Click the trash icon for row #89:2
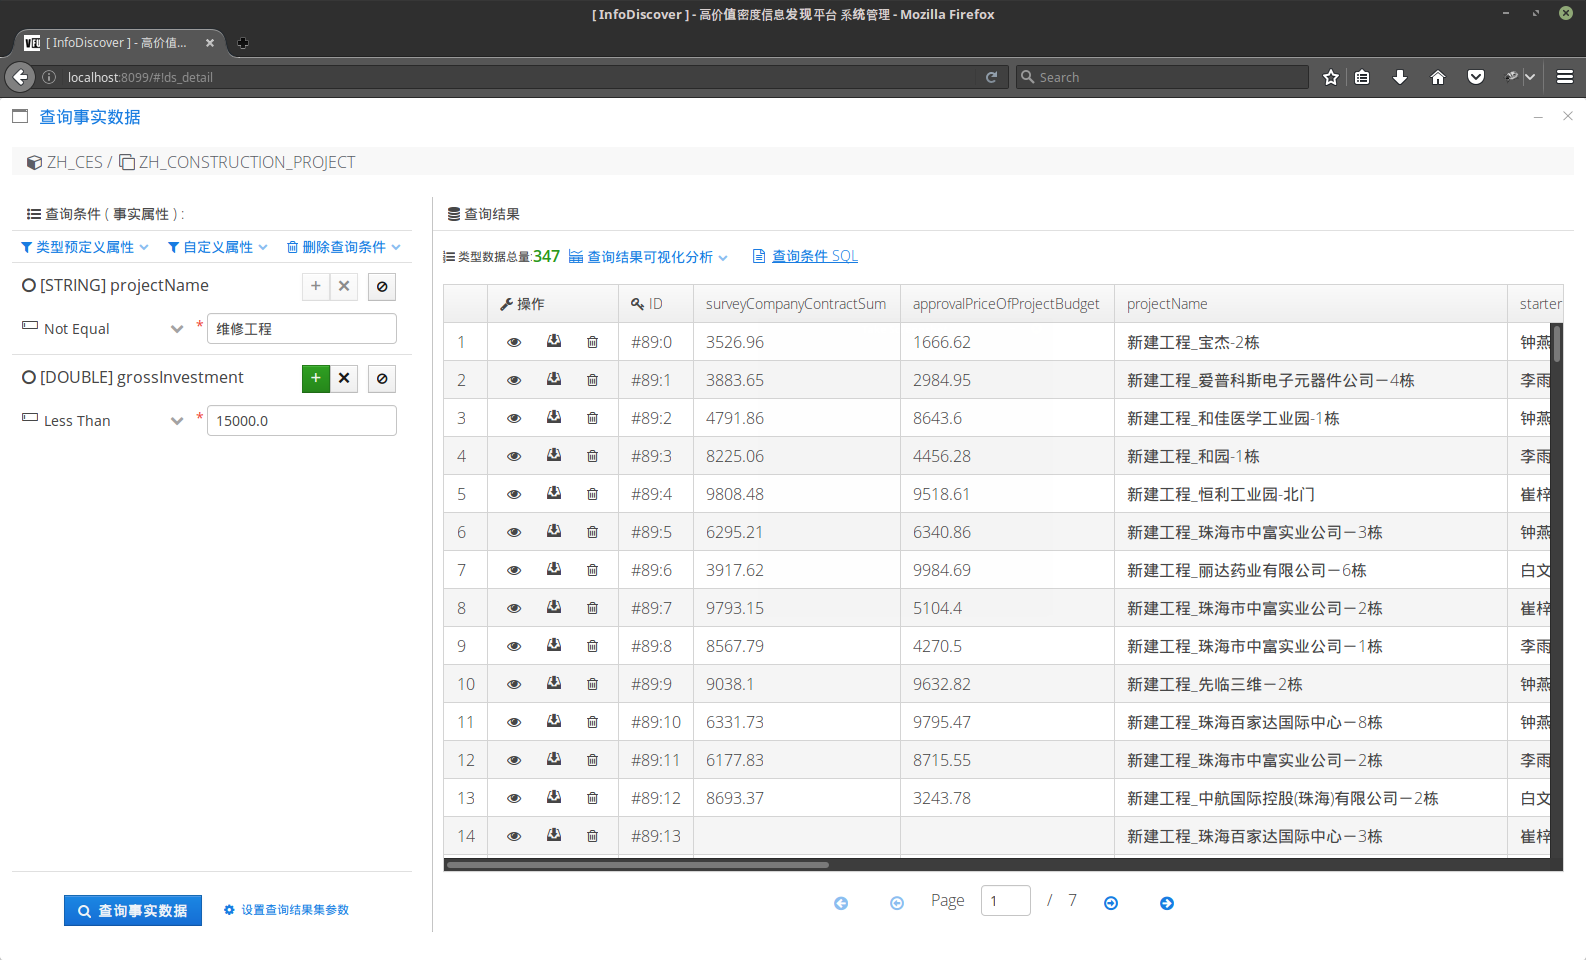 pyautogui.click(x=592, y=418)
